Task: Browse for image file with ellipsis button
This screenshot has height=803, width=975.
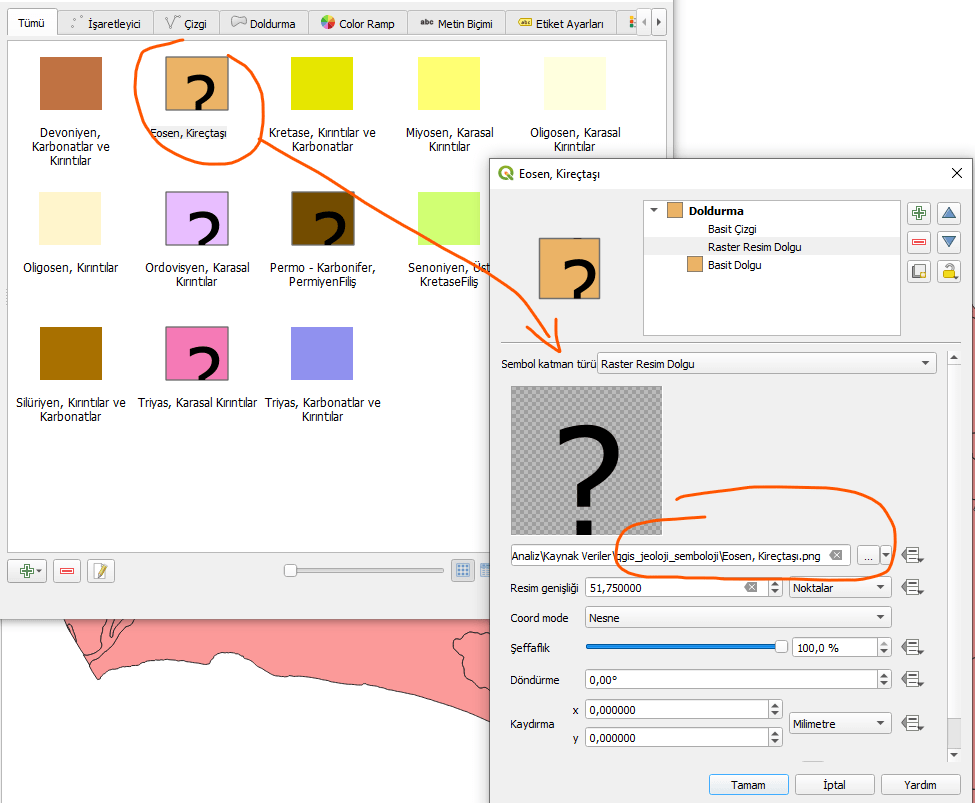Action: (x=867, y=555)
